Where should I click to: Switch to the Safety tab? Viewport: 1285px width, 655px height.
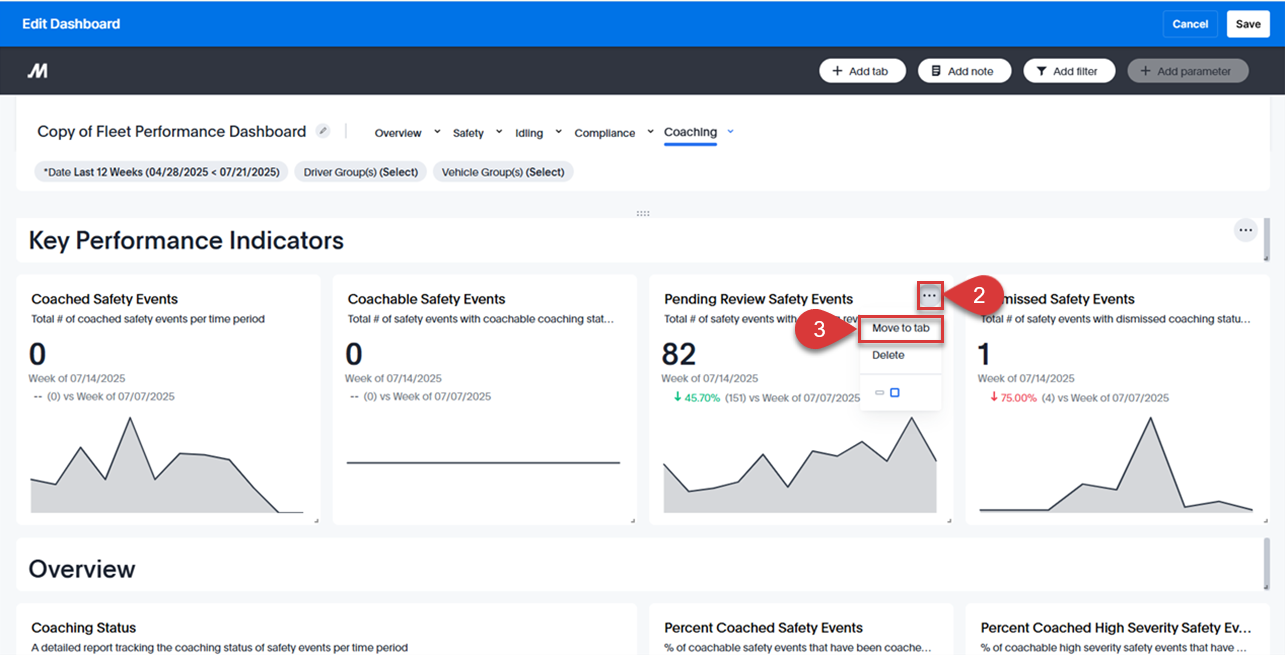tap(467, 131)
